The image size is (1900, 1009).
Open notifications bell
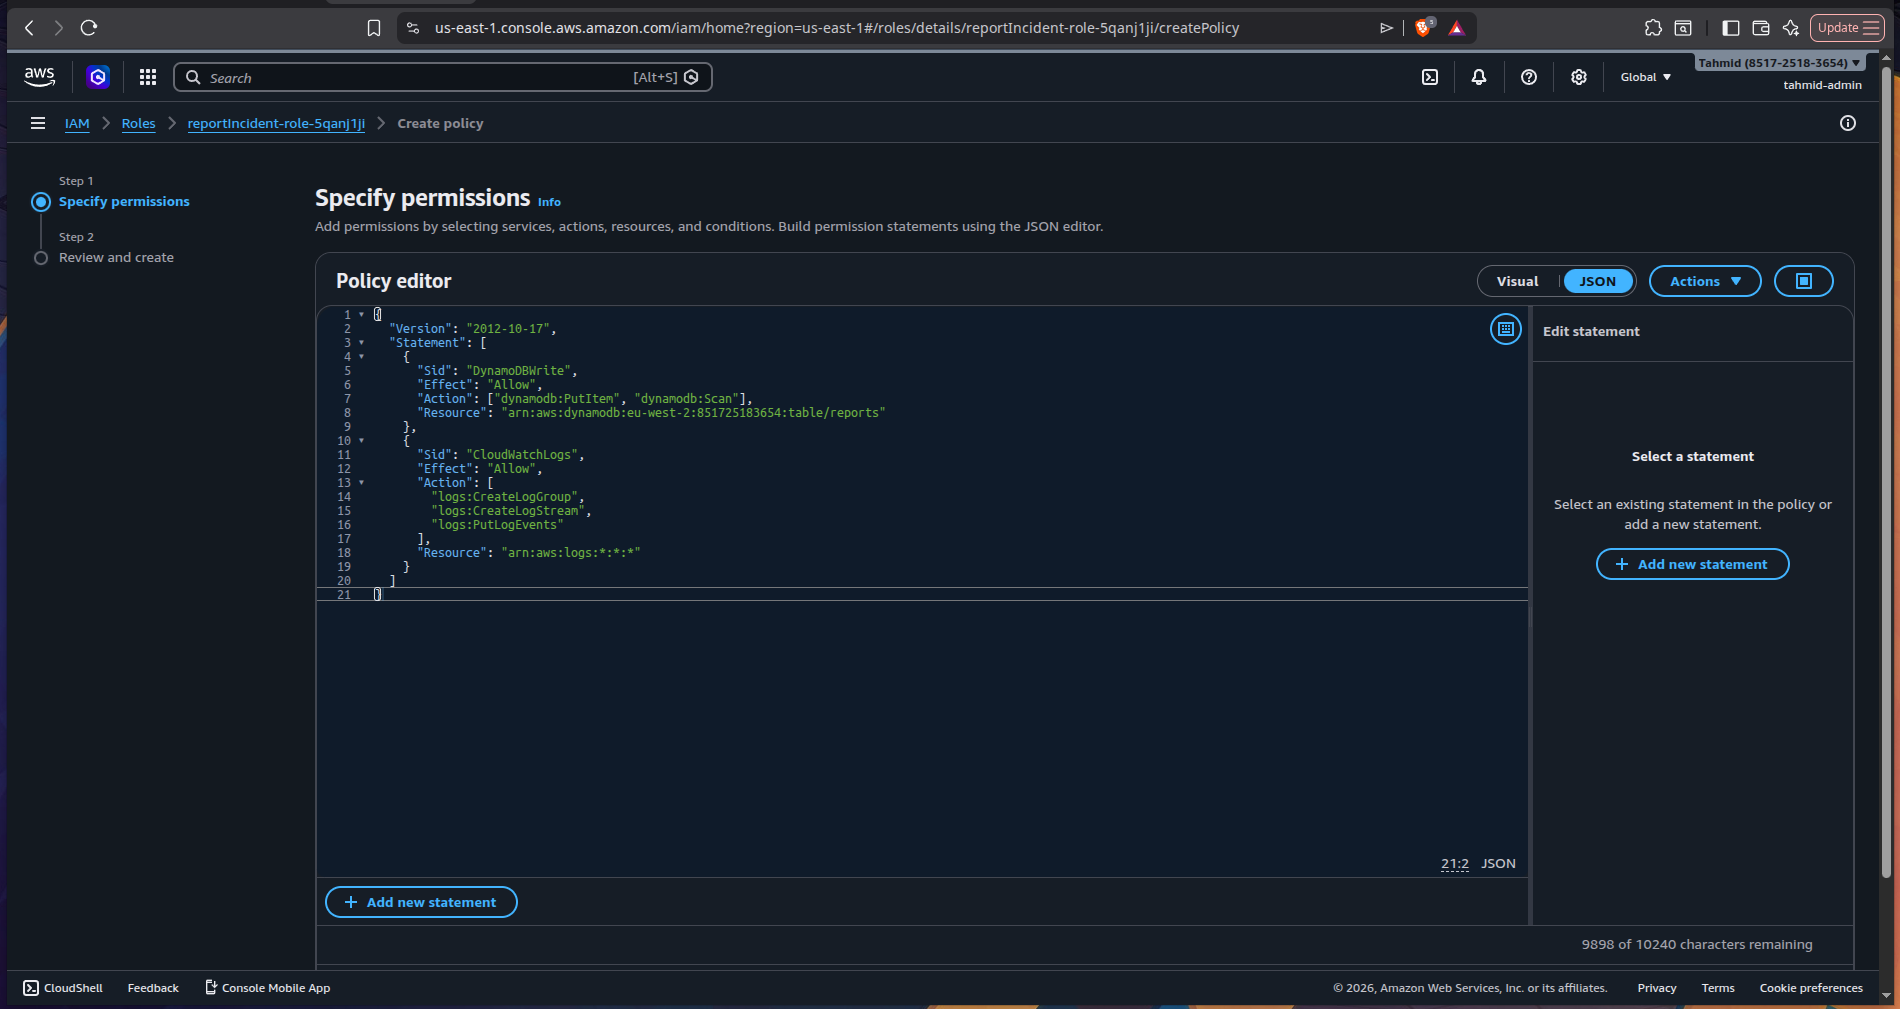(x=1479, y=77)
